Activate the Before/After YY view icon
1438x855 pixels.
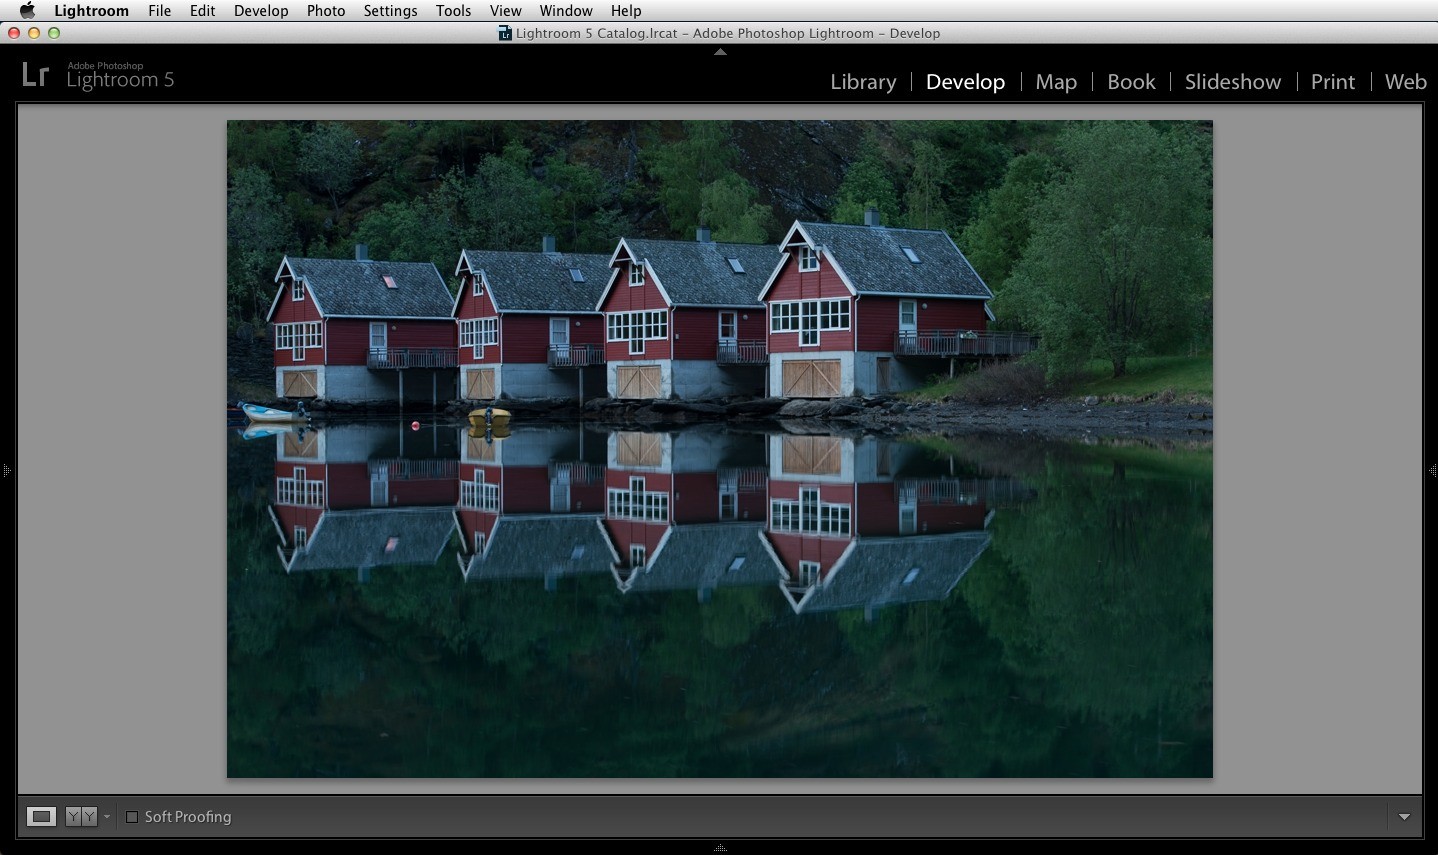(x=81, y=817)
